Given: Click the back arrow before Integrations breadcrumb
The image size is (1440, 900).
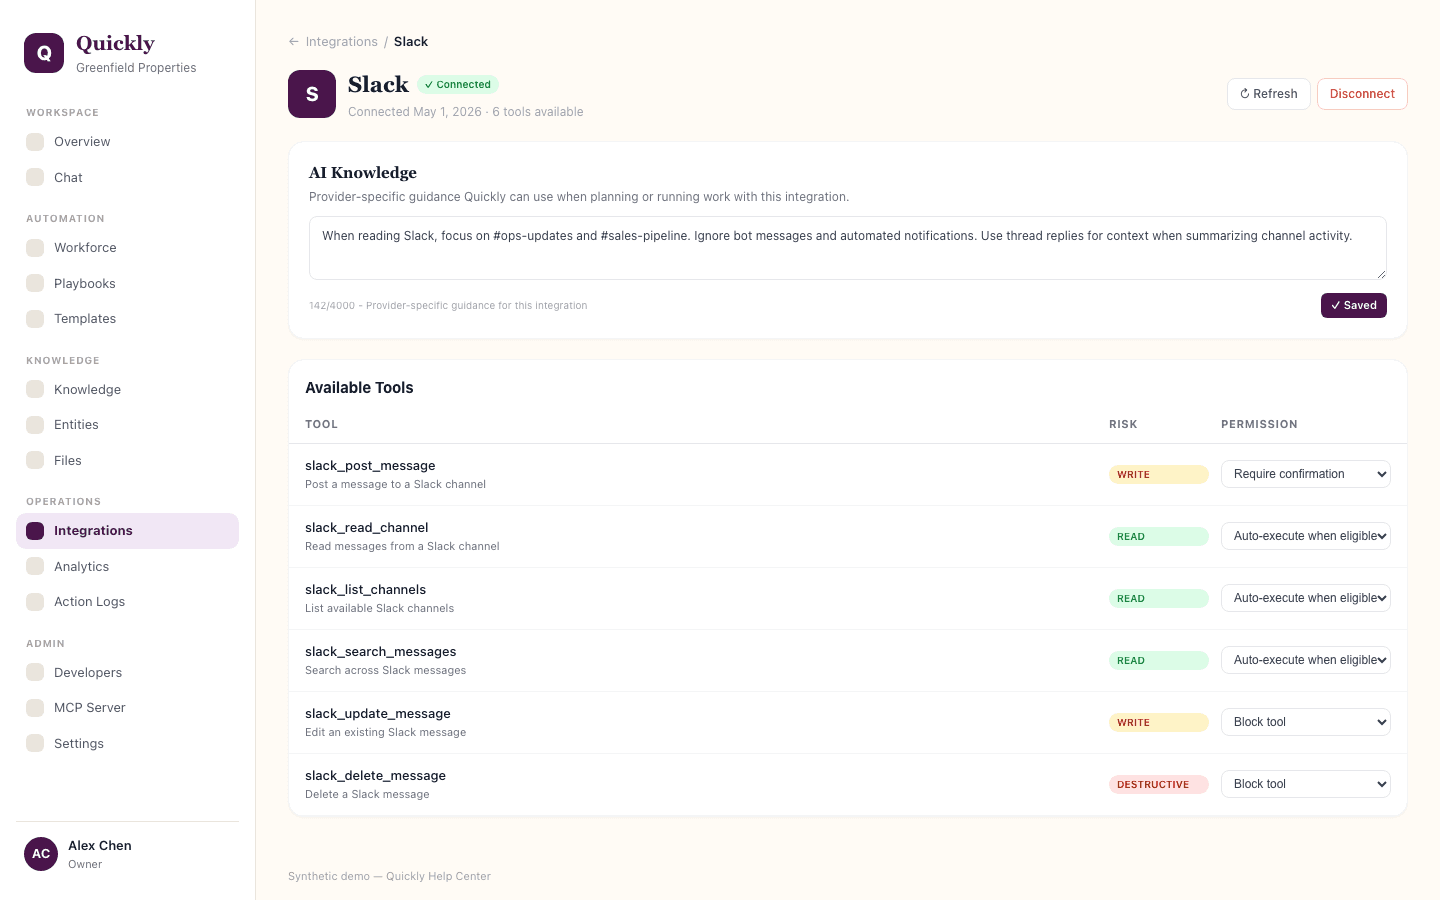Looking at the screenshot, I should (293, 42).
